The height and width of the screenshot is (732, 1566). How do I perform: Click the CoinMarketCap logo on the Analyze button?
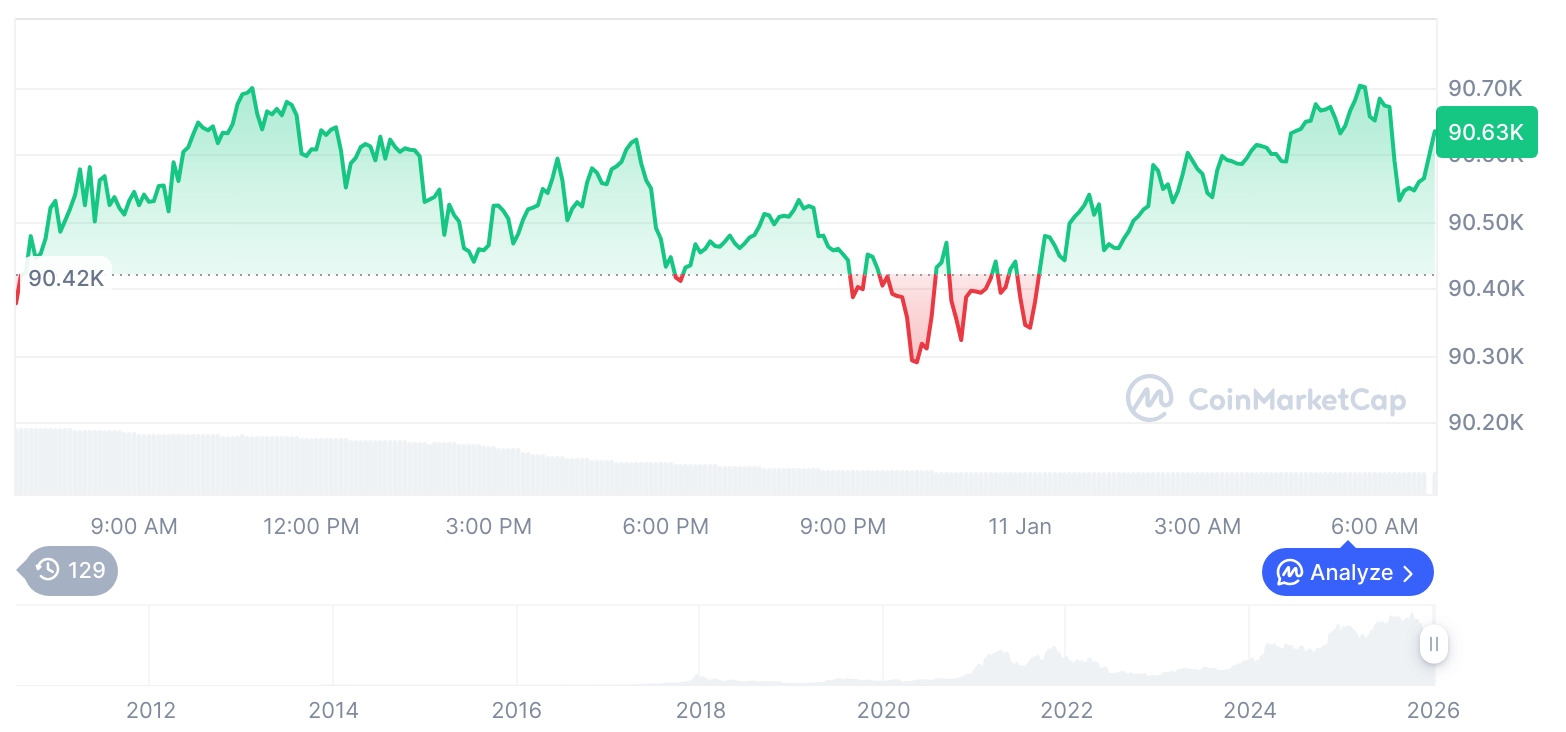[x=1290, y=573]
